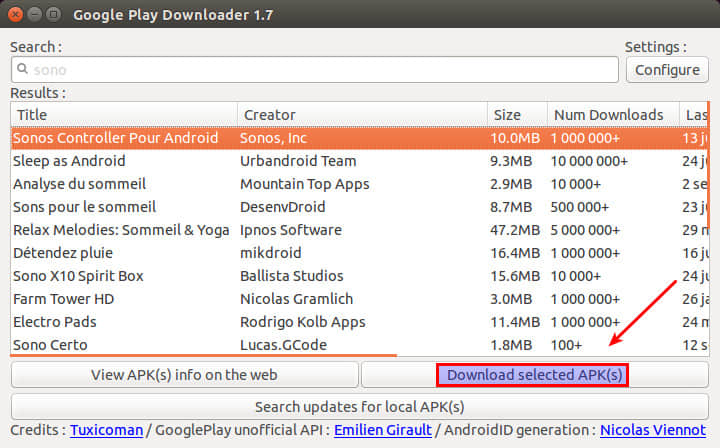Select Sonos Controller Pour Android row
The height and width of the screenshot is (448, 720).
pyautogui.click(x=360, y=138)
